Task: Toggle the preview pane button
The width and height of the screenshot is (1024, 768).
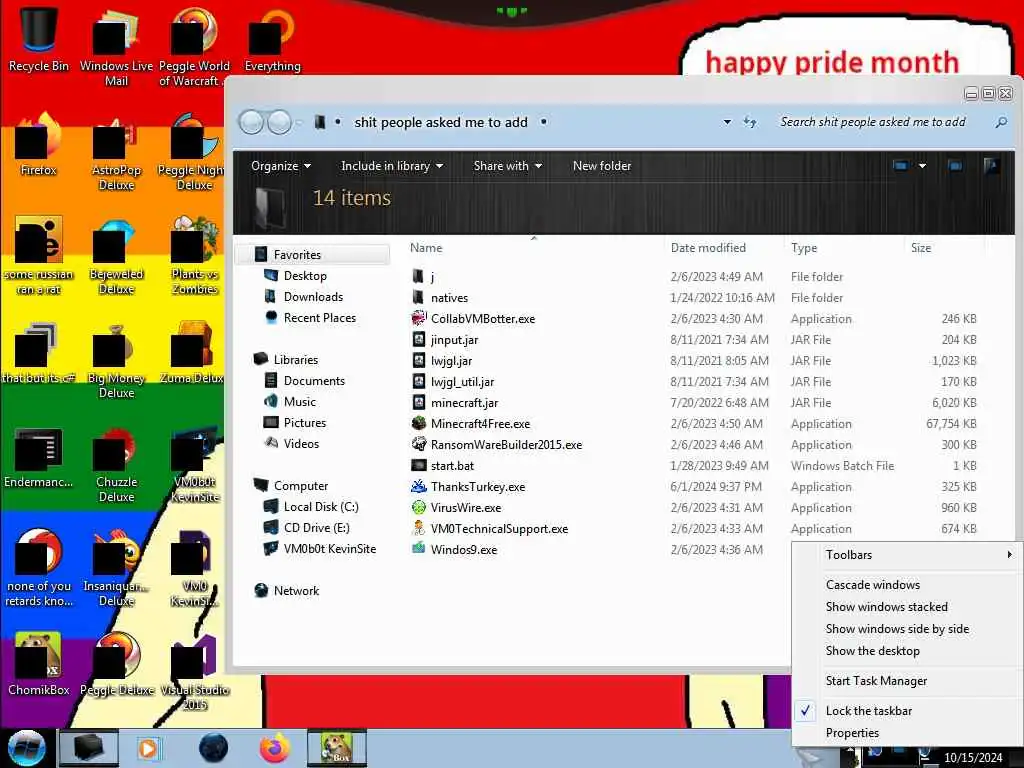Action: tap(955, 166)
